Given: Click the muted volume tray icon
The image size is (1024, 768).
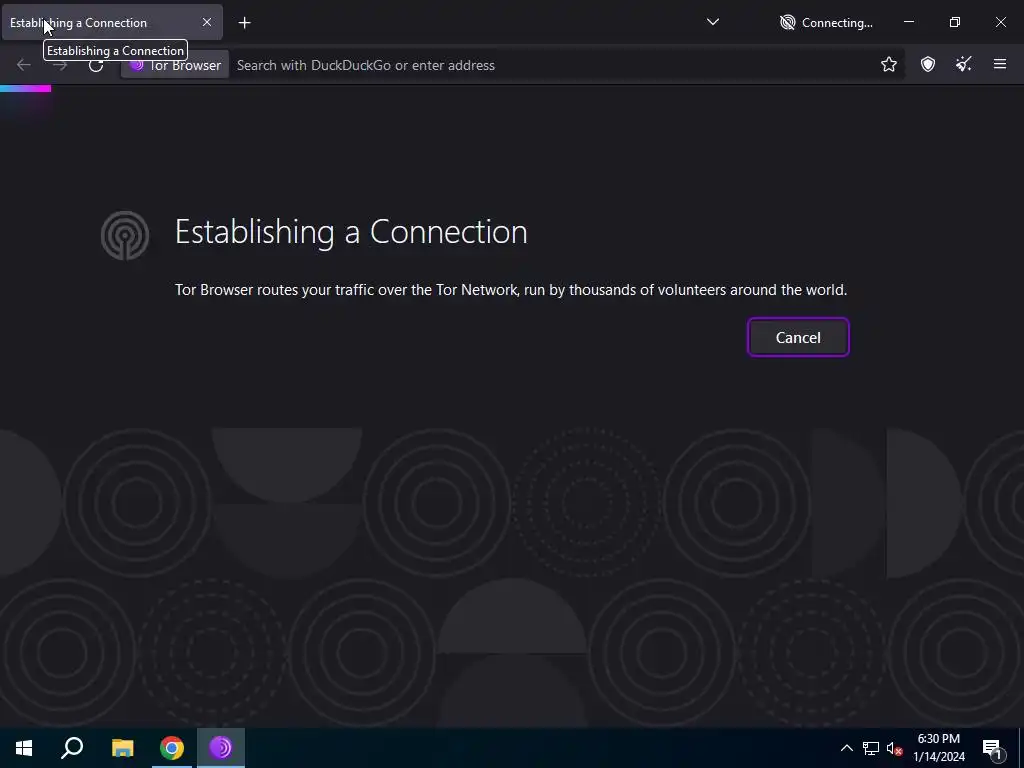Looking at the screenshot, I should [x=894, y=748].
